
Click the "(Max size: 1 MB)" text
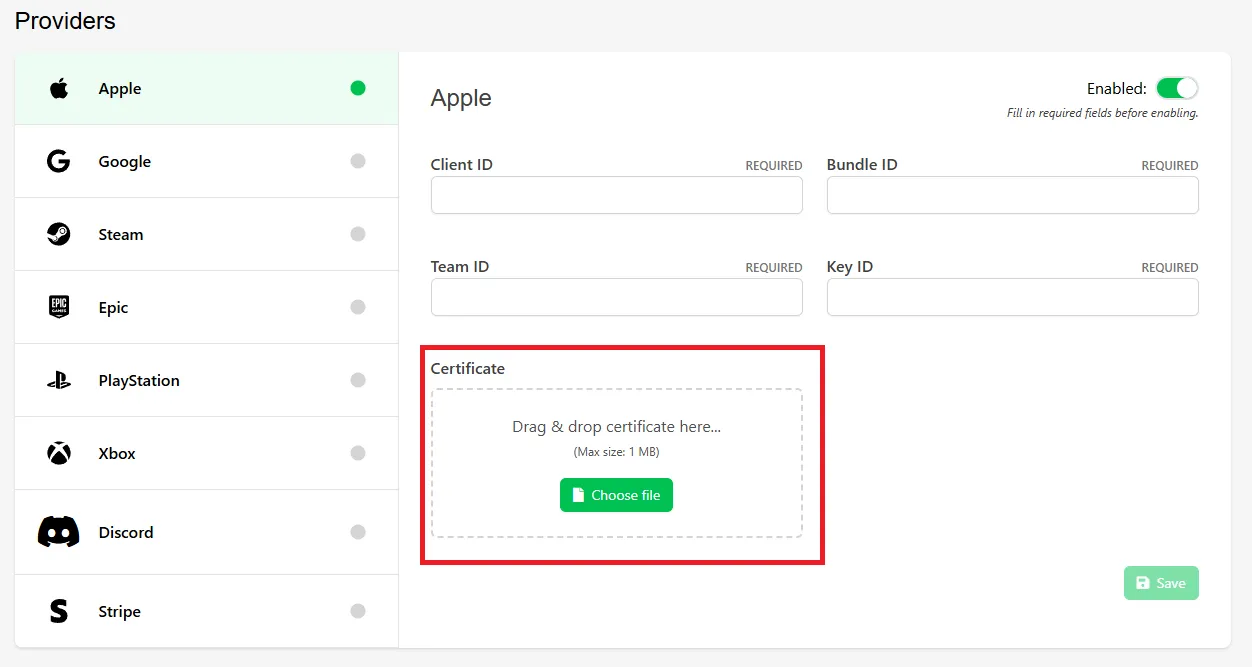(617, 452)
